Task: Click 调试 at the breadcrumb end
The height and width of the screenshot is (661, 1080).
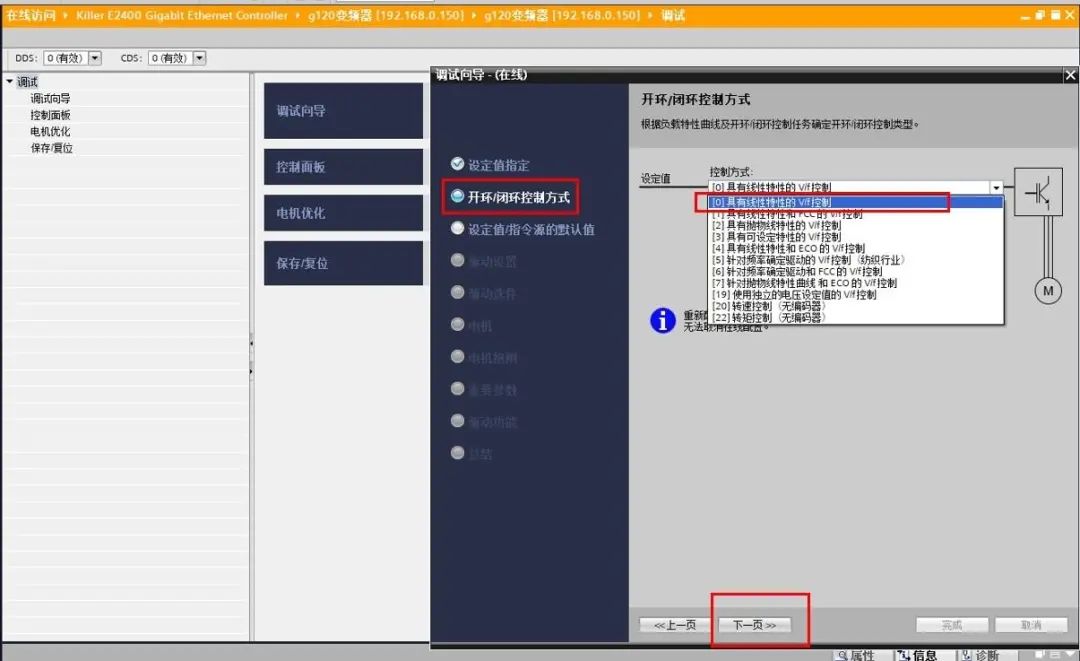Action: [673, 15]
